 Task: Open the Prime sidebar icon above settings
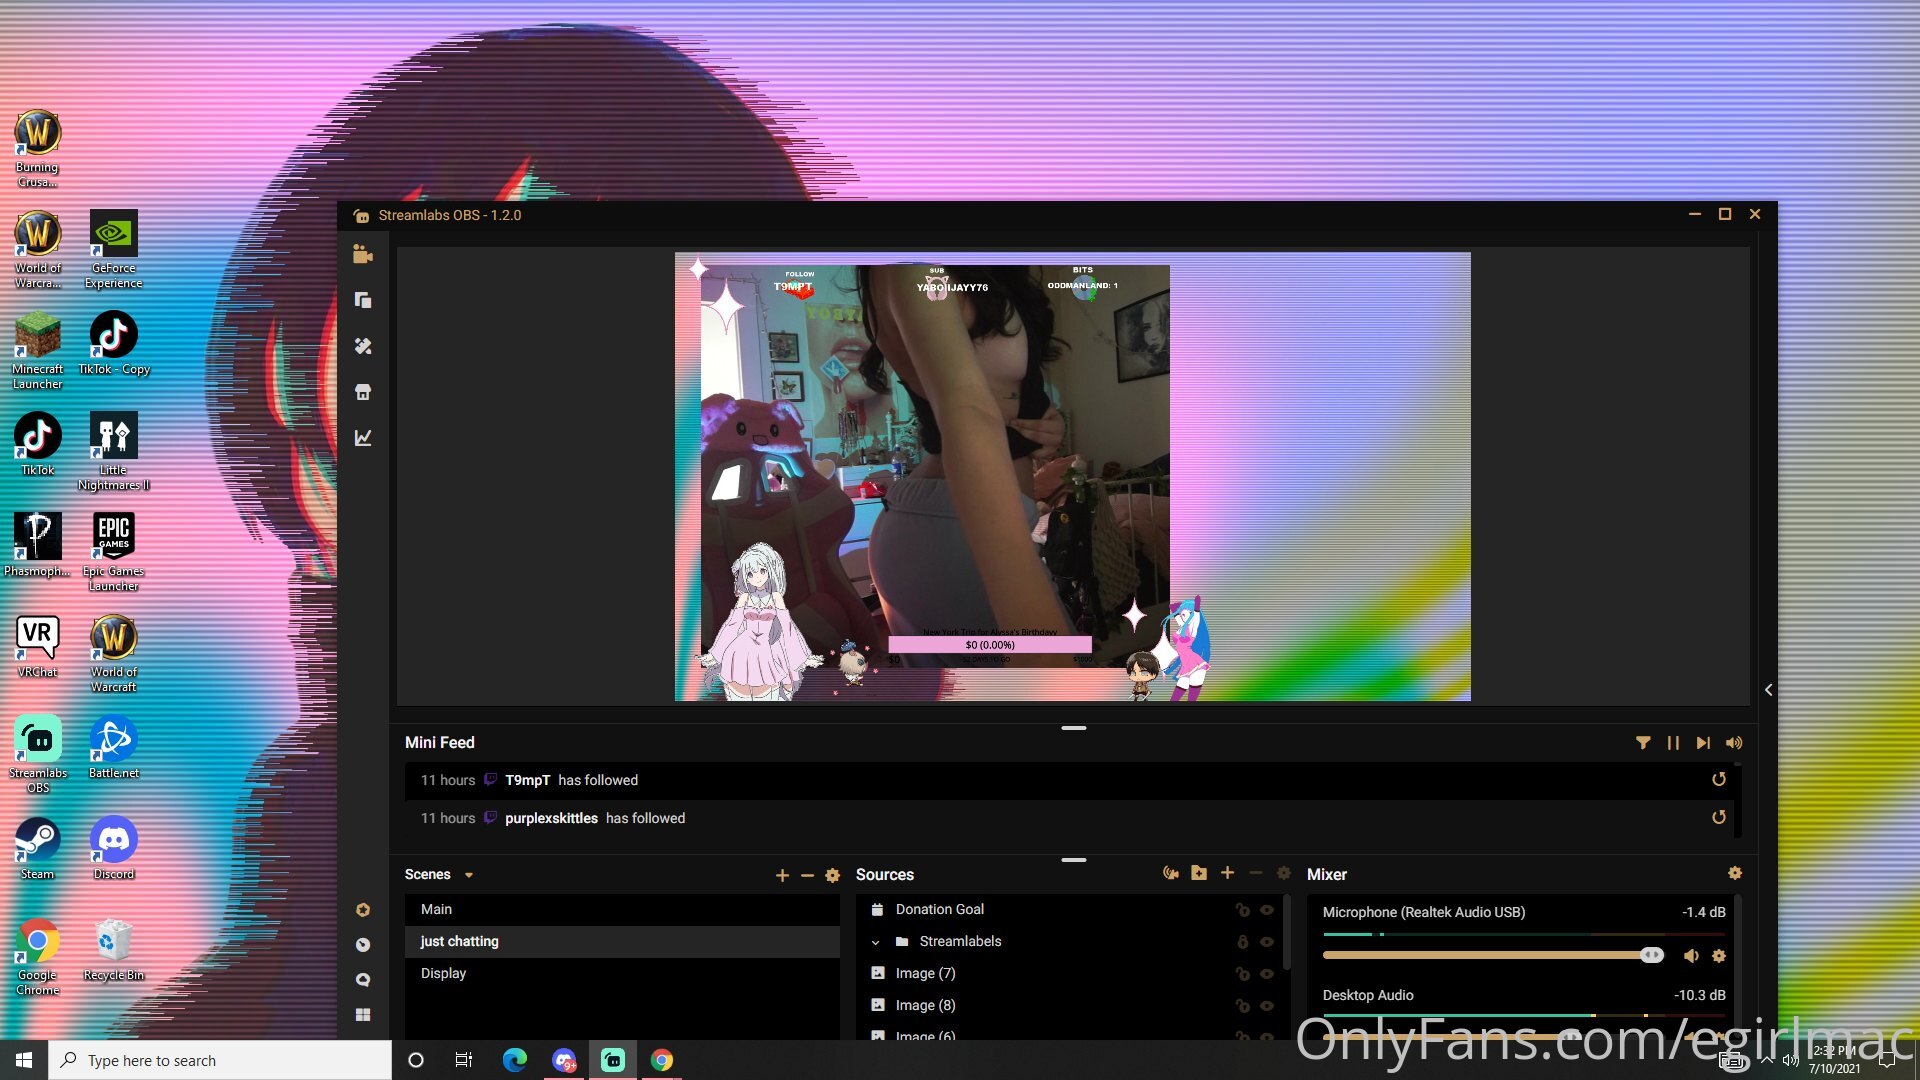(363, 910)
